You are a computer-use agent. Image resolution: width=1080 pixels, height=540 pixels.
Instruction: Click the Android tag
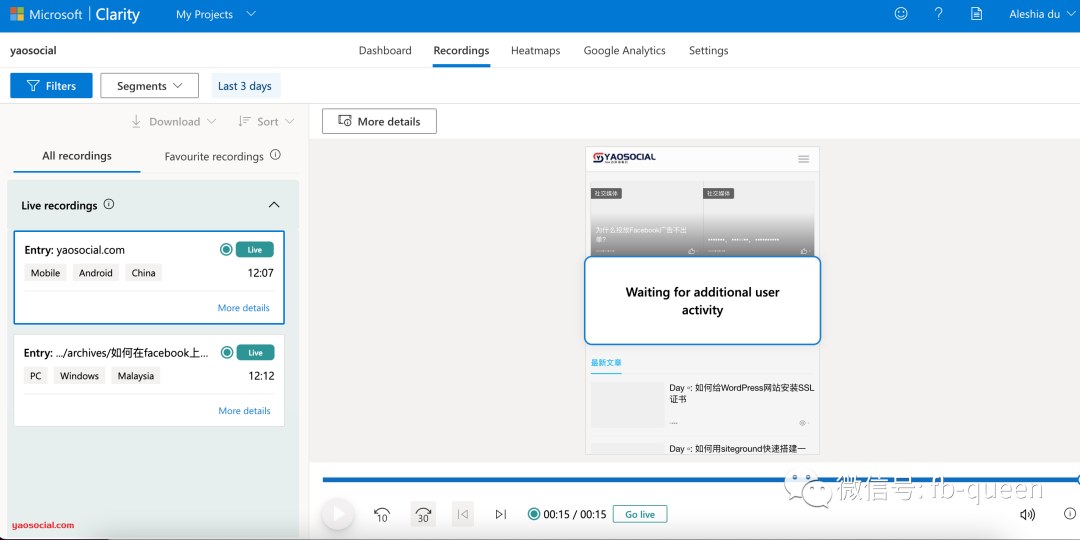[x=96, y=273]
